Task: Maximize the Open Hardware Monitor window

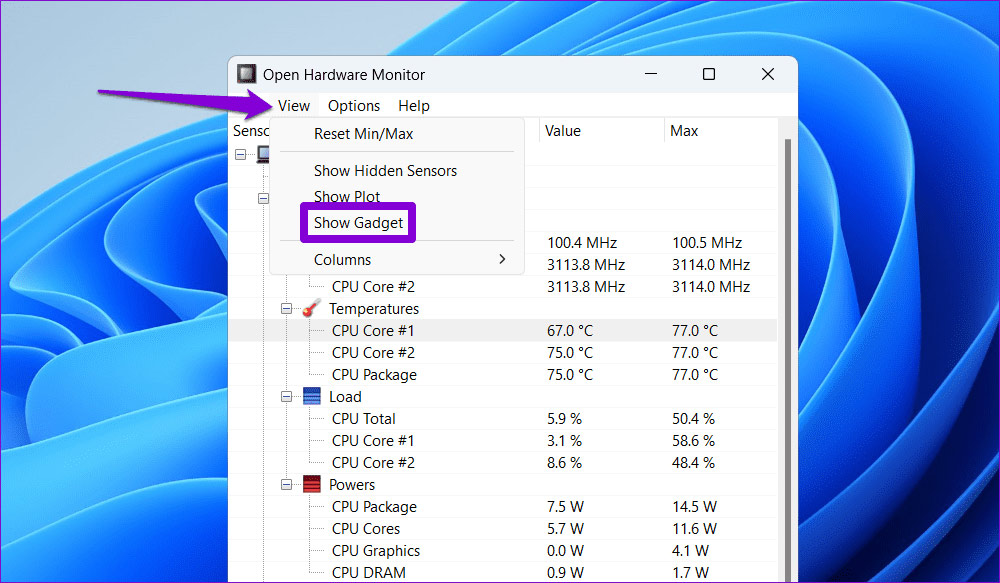Action: [x=709, y=74]
